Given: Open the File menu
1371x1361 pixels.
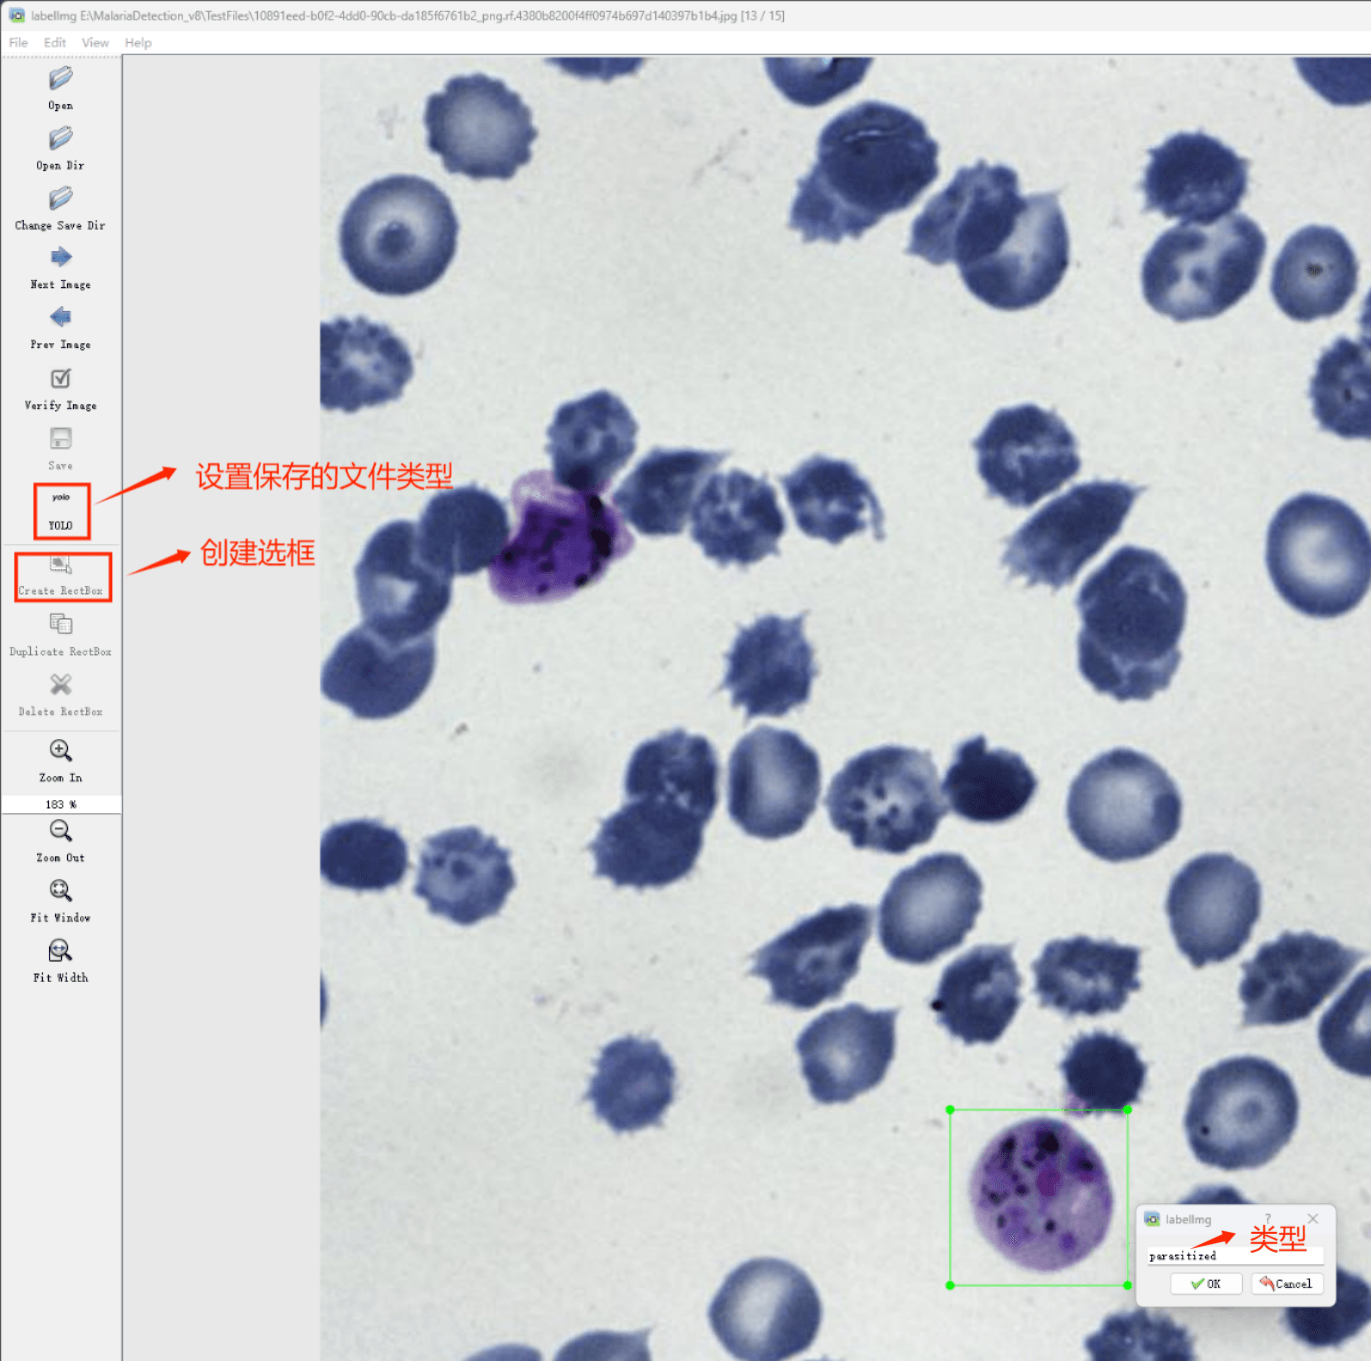Looking at the screenshot, I should [x=18, y=43].
